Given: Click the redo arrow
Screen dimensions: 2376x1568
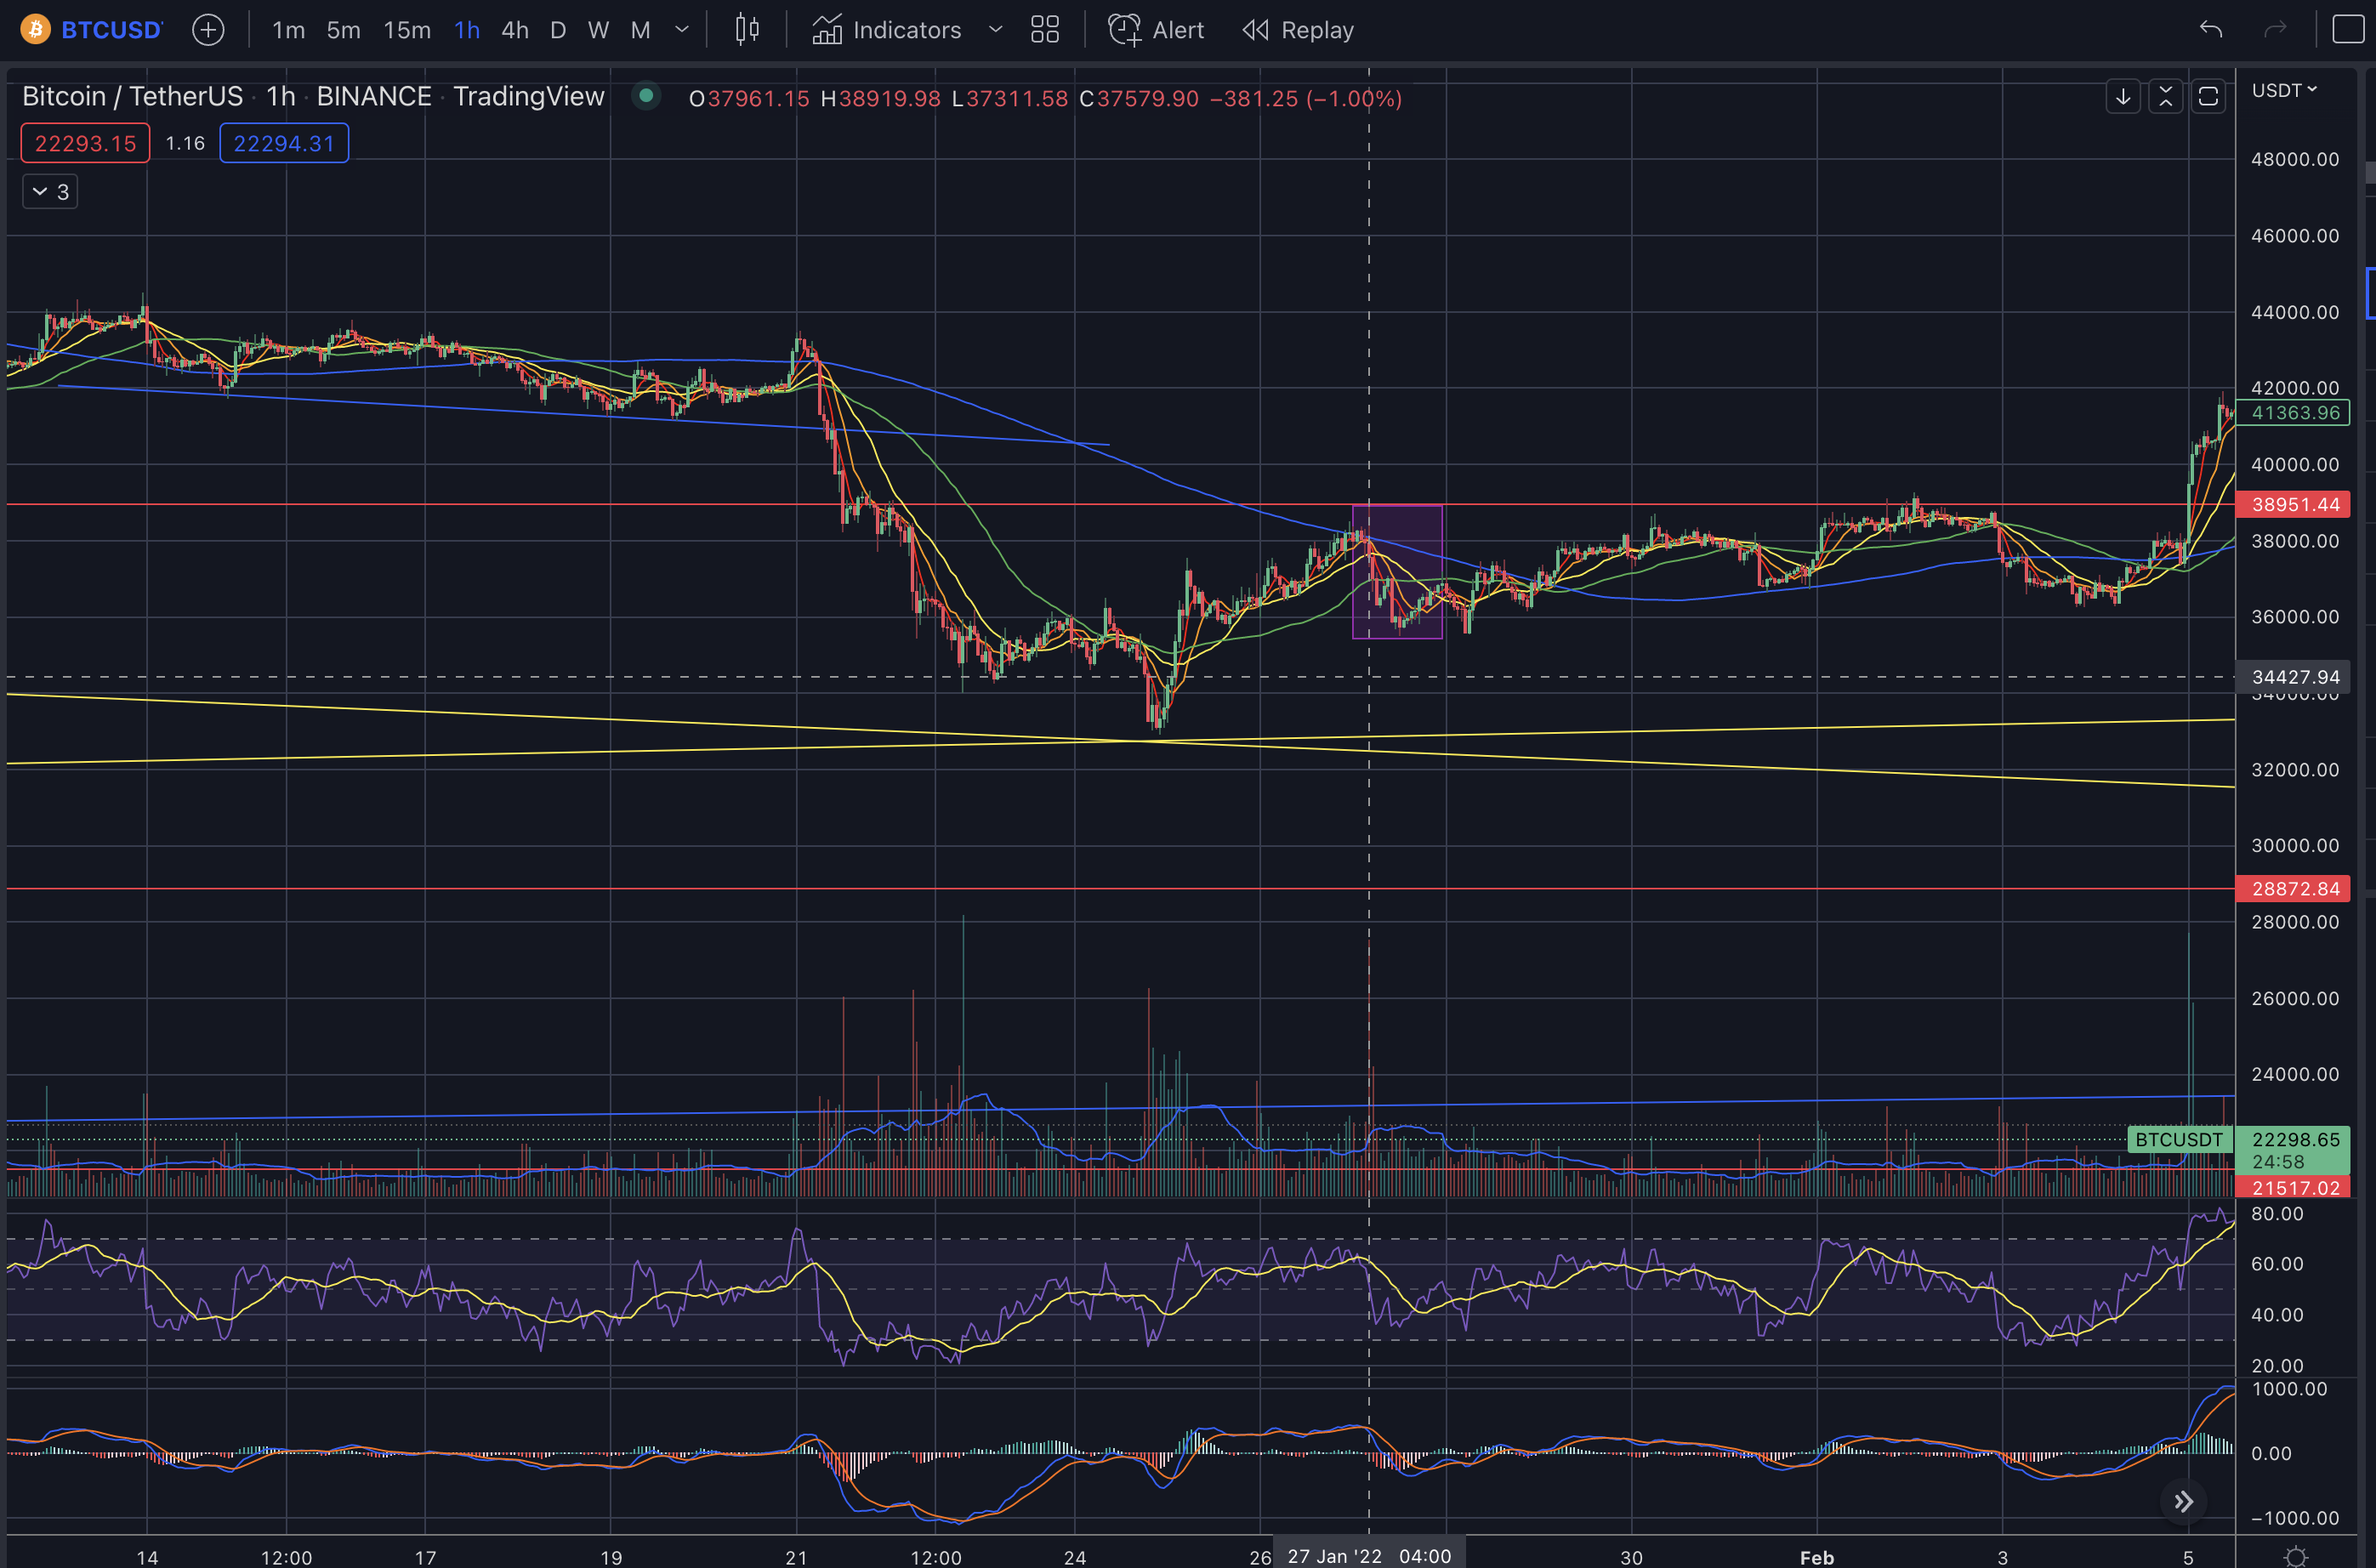Looking at the screenshot, I should 2274,30.
